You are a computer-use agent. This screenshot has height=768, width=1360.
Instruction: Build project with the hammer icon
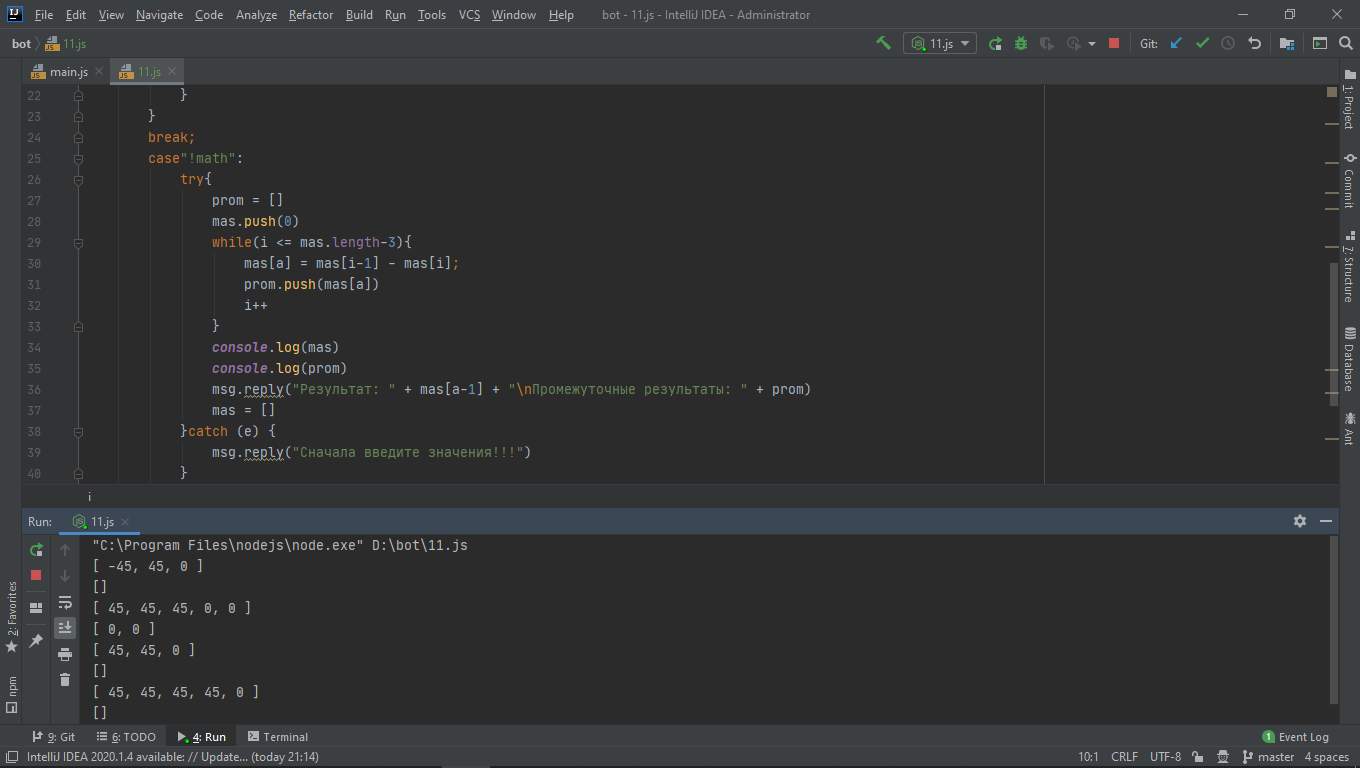pyautogui.click(x=883, y=43)
